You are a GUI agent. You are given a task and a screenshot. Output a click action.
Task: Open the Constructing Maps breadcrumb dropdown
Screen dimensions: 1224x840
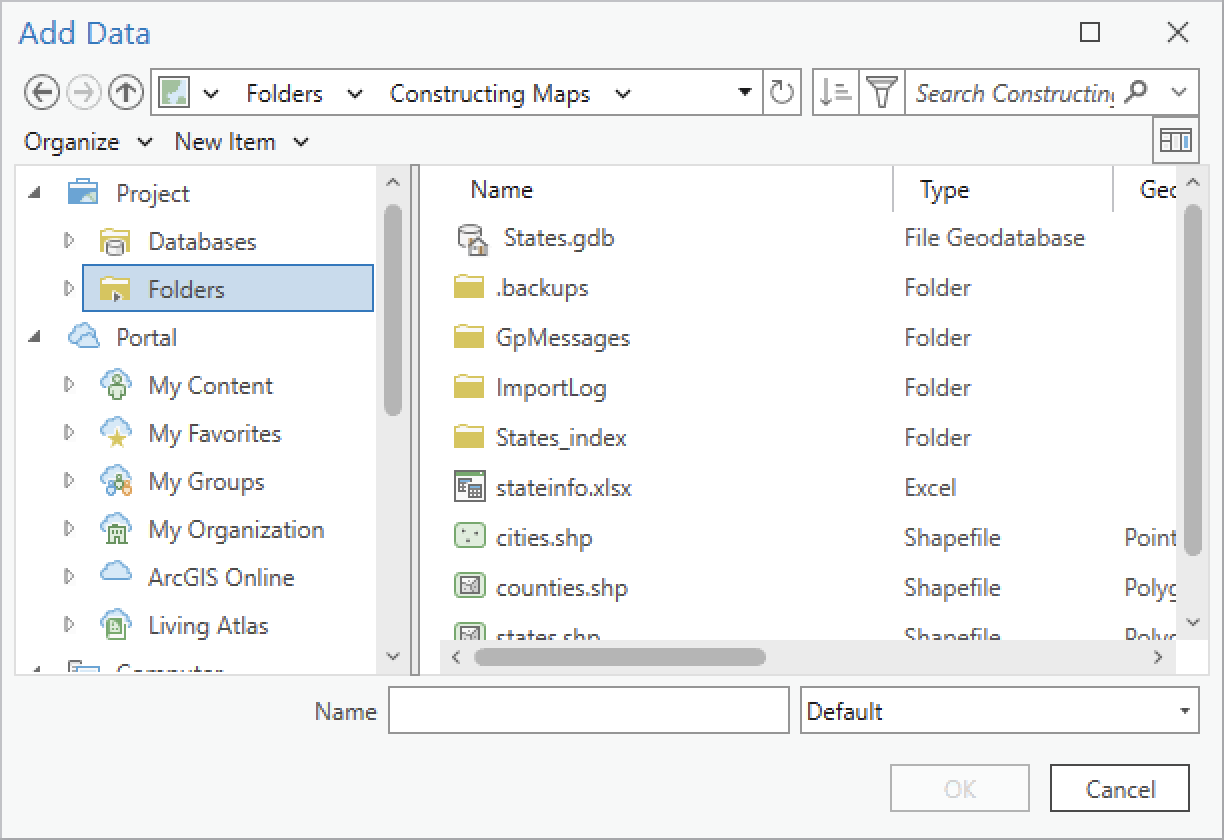tap(624, 92)
